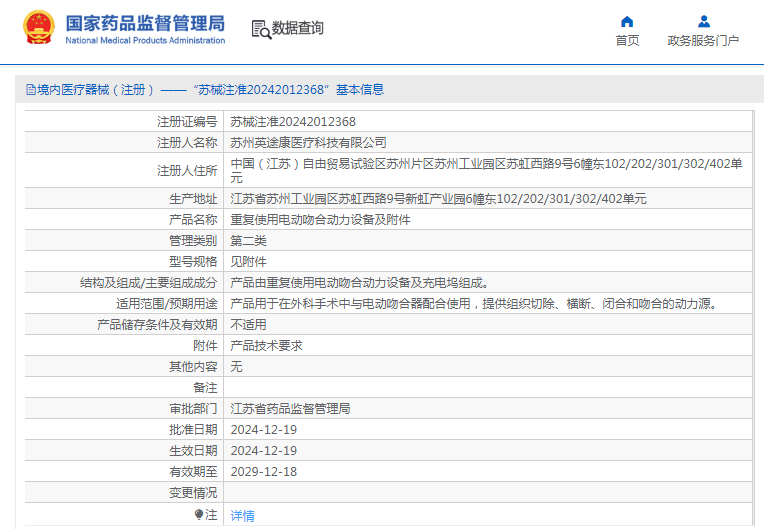Click the 产品储存条件及有效期 label
Viewport: 764px width, 529px height.
pos(157,324)
